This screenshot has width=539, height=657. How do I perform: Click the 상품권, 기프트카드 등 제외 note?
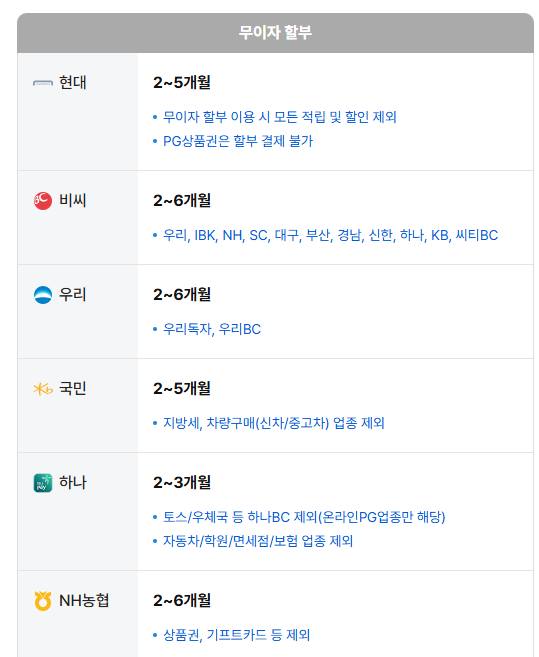(236, 635)
